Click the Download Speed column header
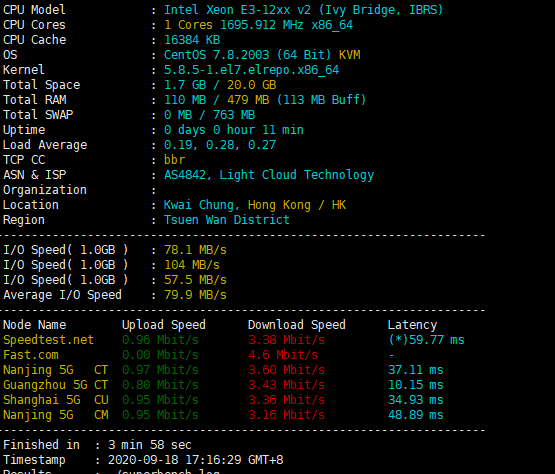 click(x=297, y=325)
